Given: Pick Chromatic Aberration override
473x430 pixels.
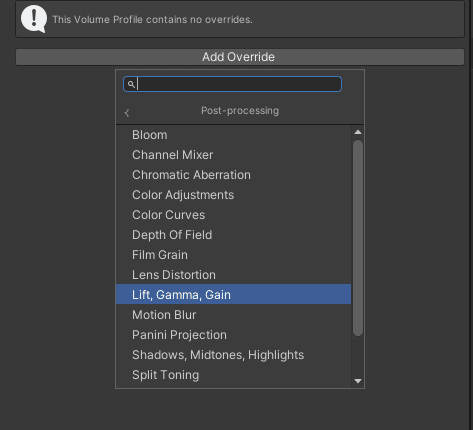Looking at the screenshot, I should pyautogui.click(x=233, y=175).
